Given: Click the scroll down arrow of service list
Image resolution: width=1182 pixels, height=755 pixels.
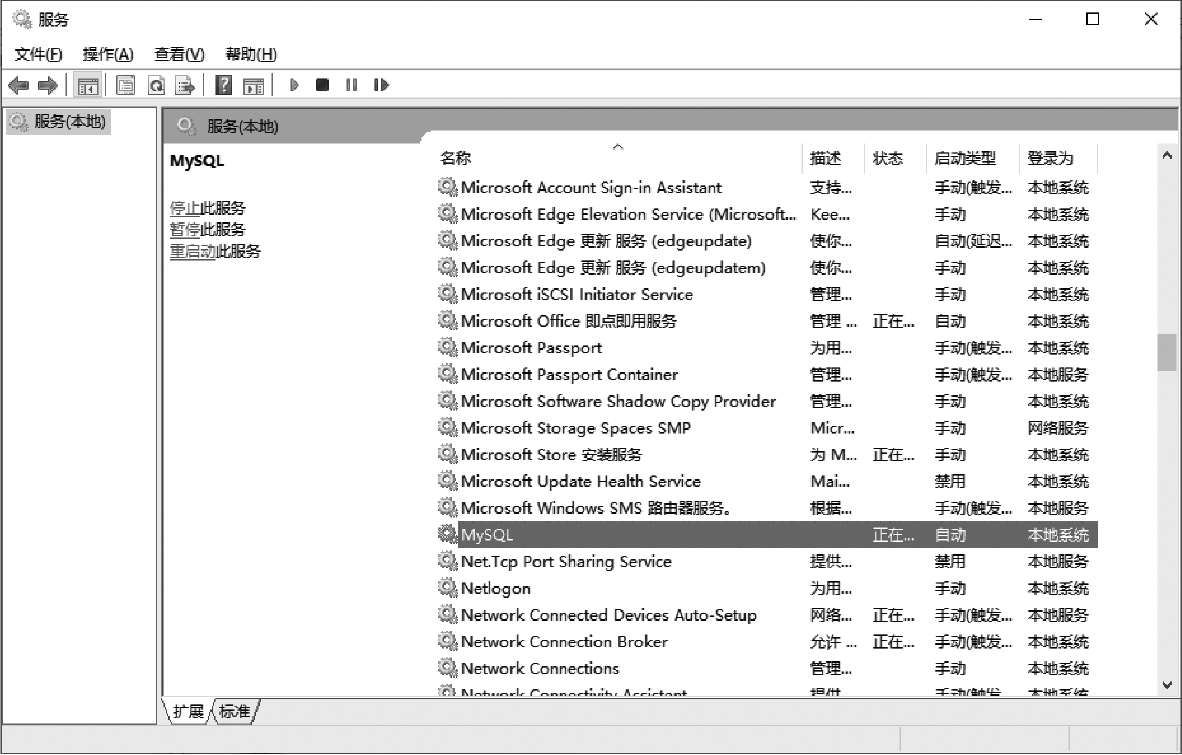Looking at the screenshot, I should click(x=1166, y=685).
